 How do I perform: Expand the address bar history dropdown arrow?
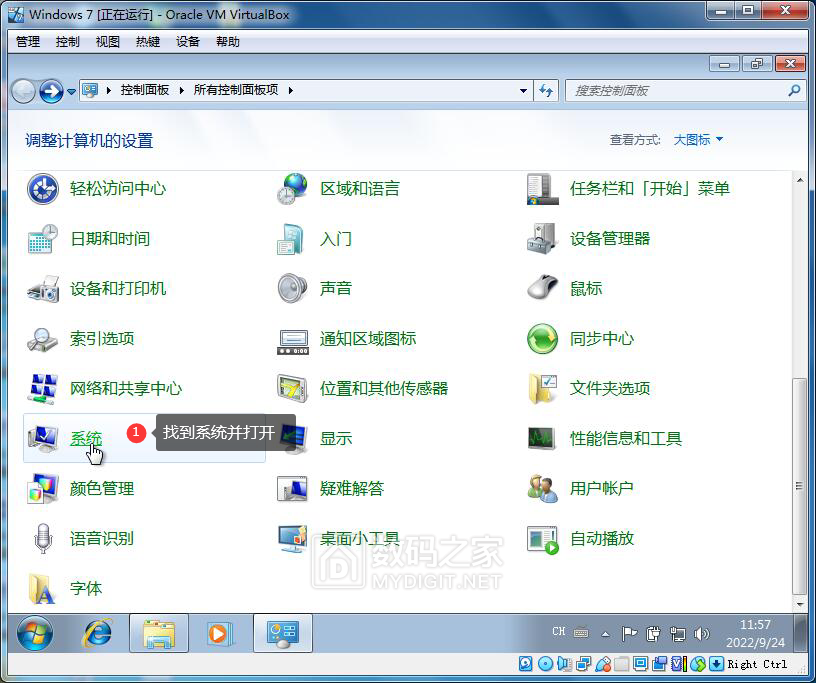tap(524, 90)
